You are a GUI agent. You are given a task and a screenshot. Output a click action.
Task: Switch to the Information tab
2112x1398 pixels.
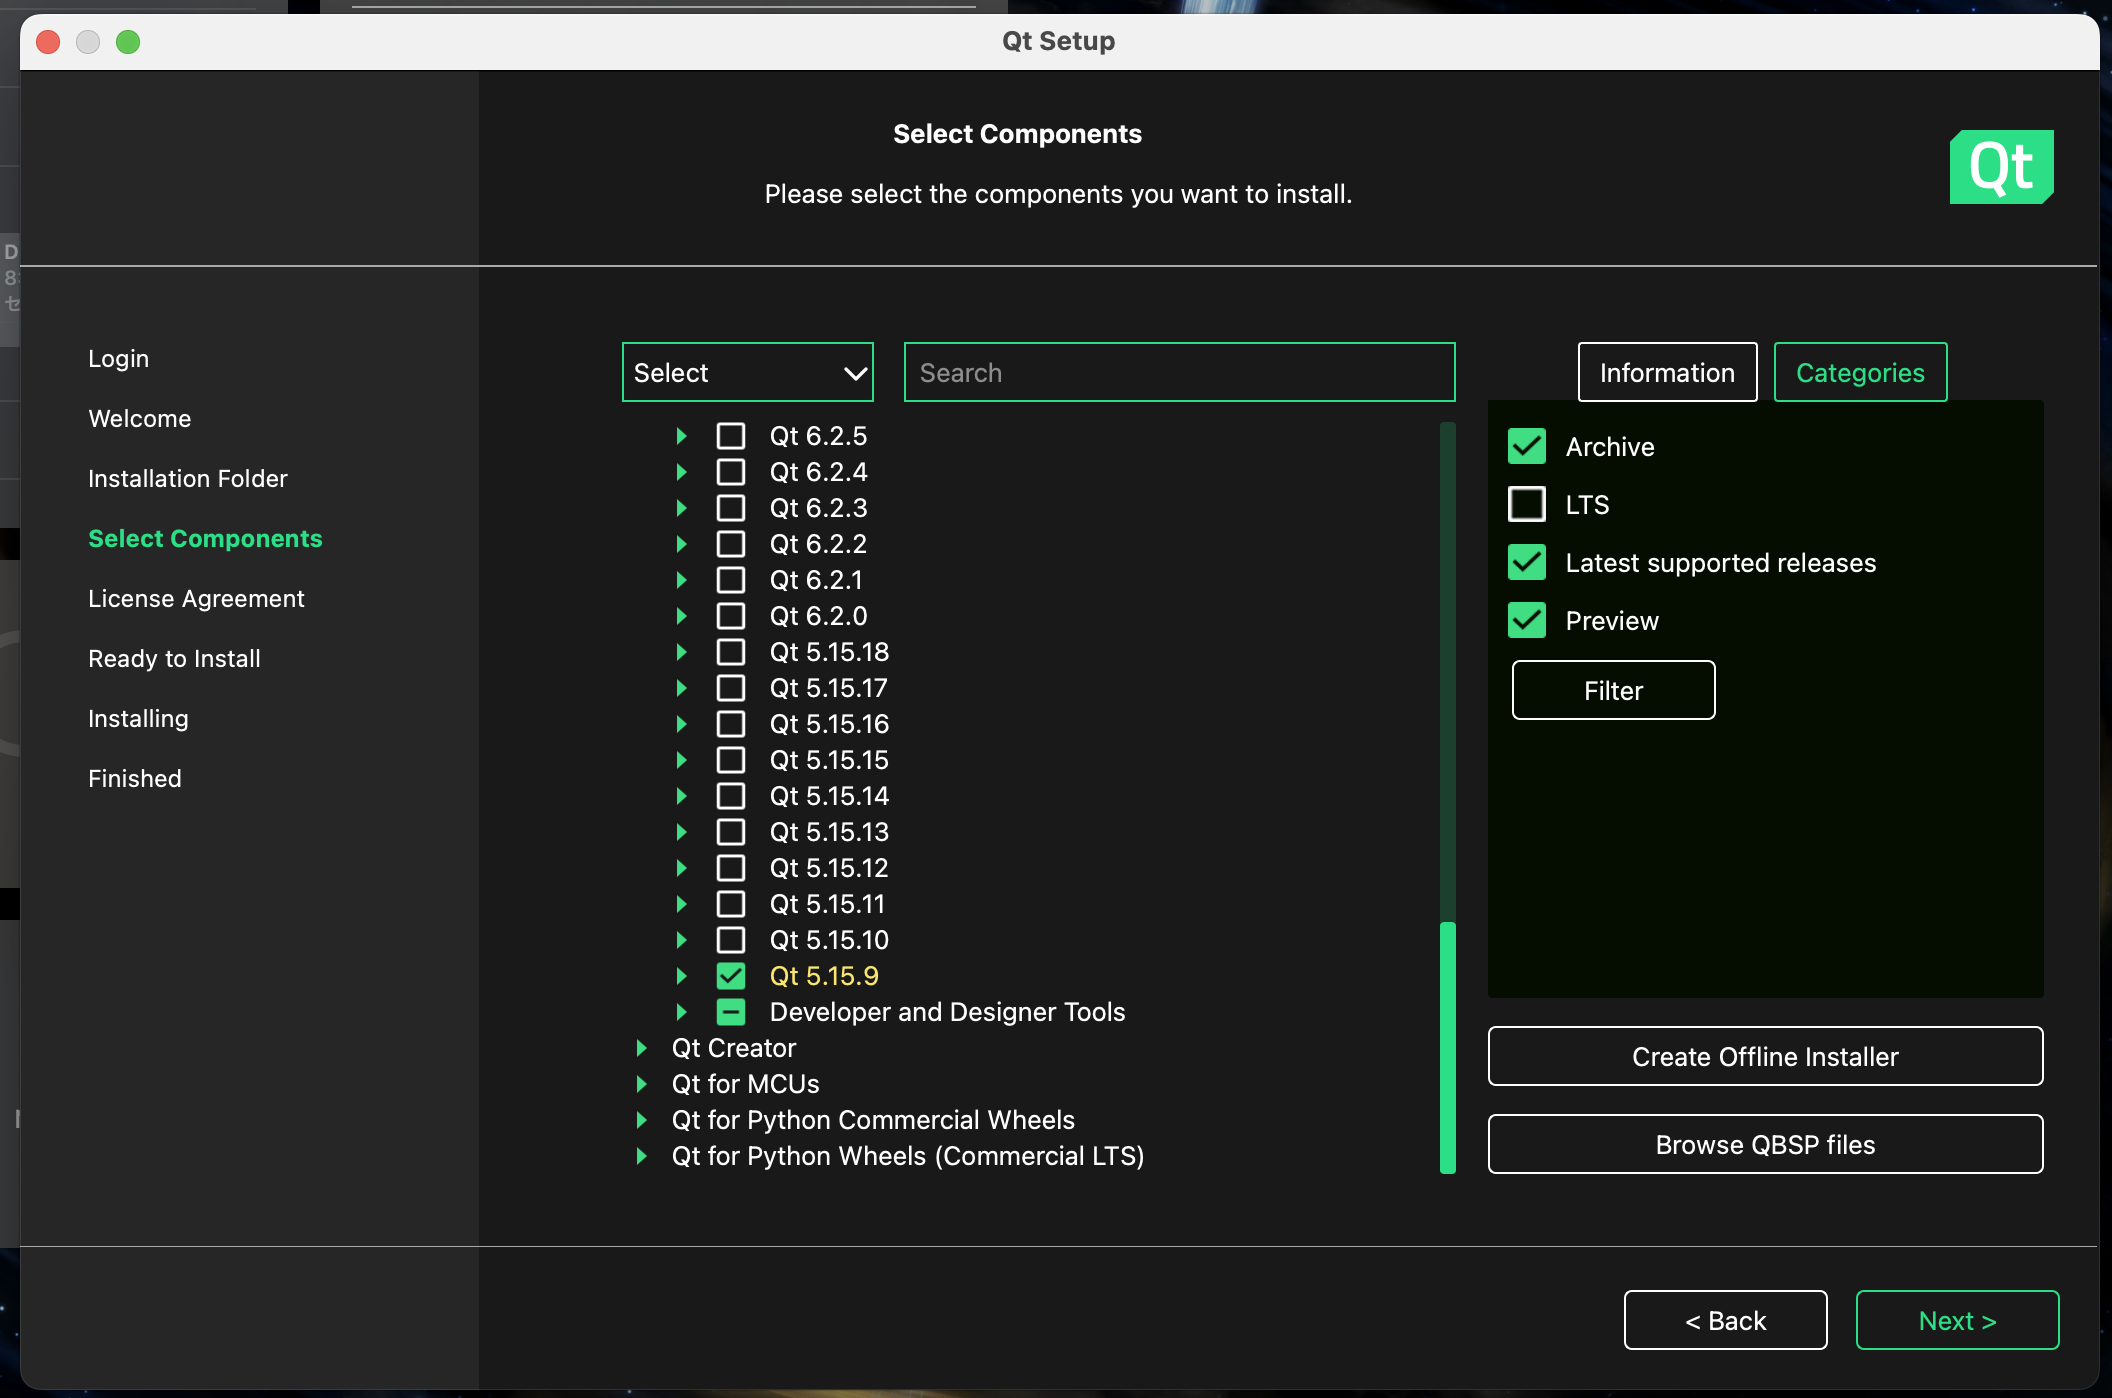coord(1667,372)
